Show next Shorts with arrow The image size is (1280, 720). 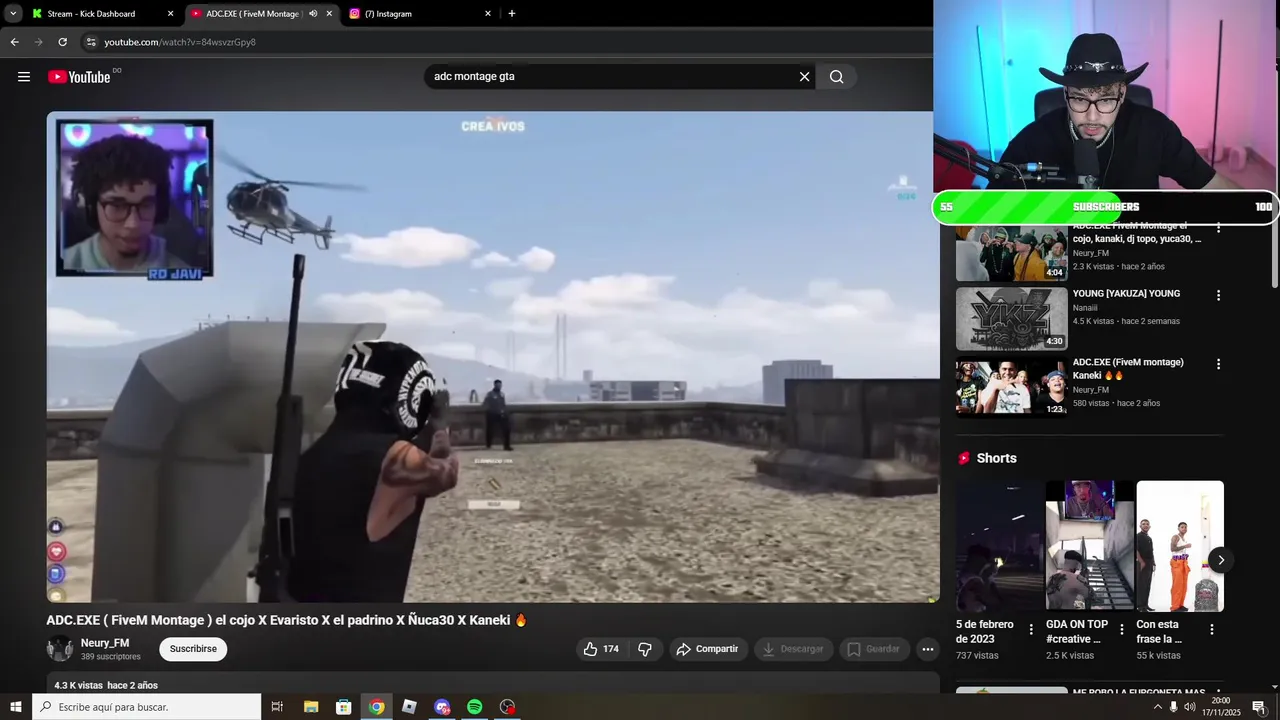coord(1220,560)
